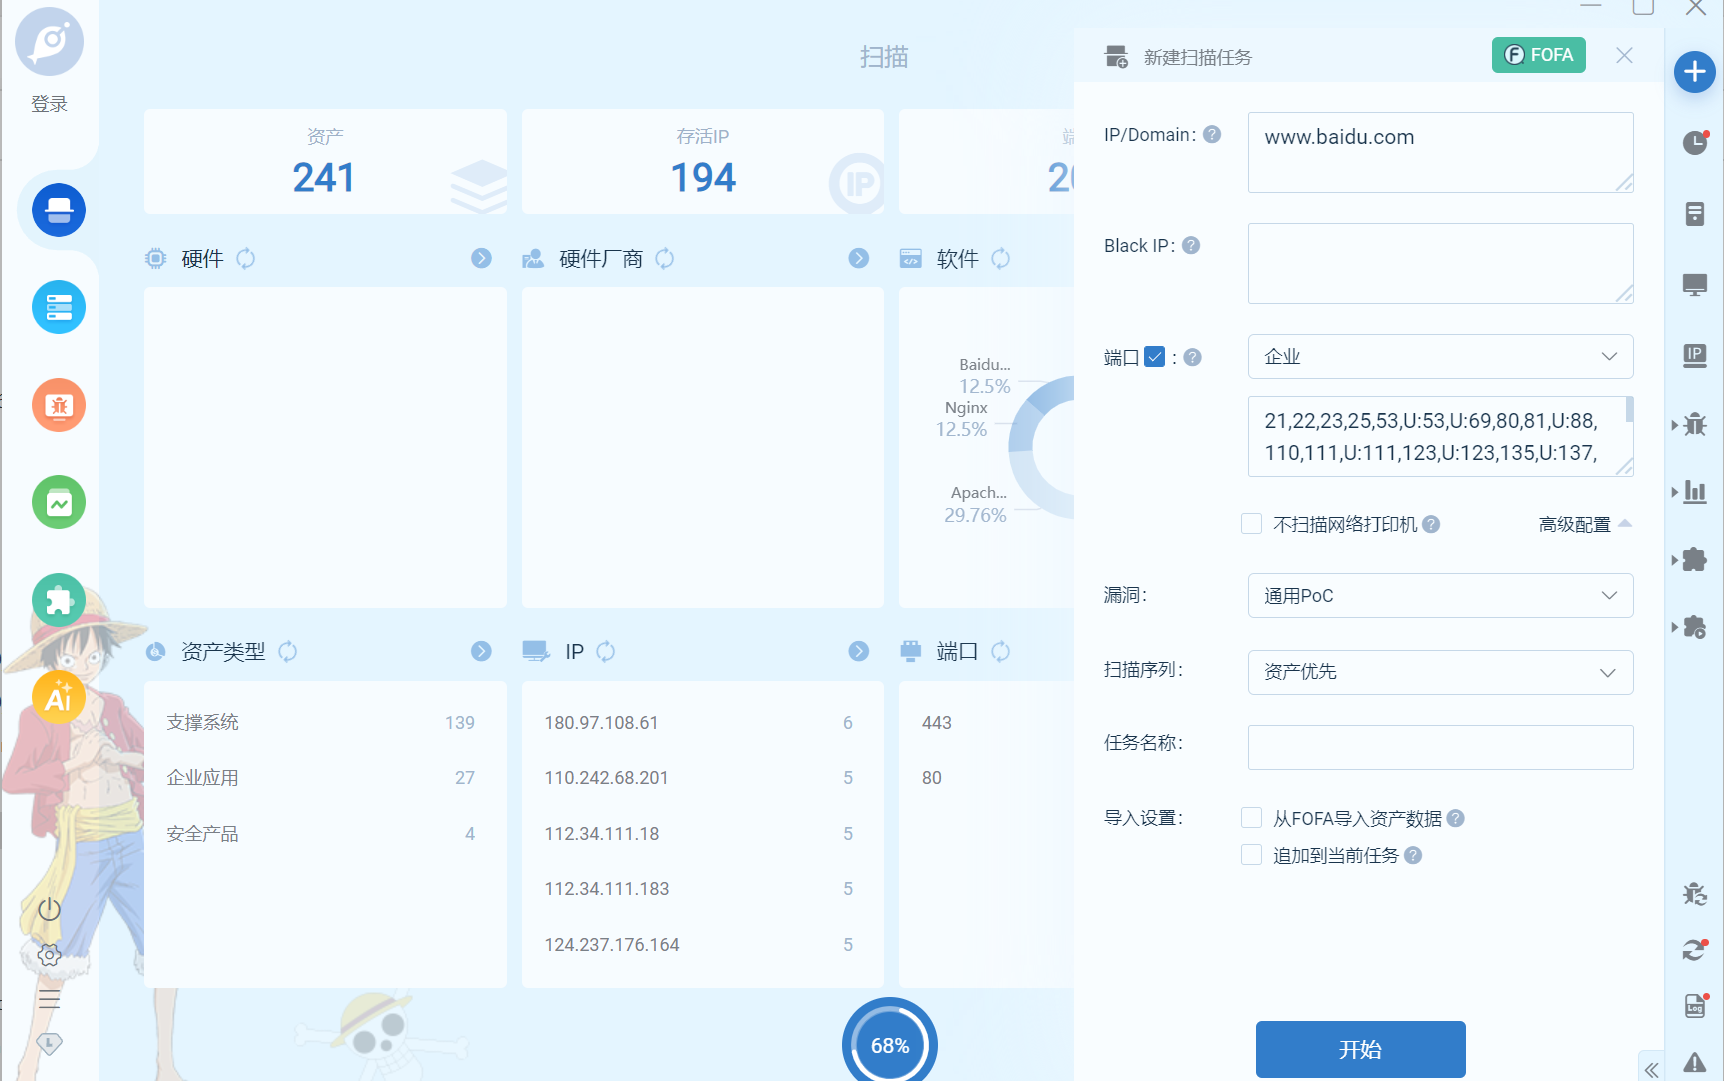Expand the IP panel arrow
The image size is (1724, 1081).
859,652
